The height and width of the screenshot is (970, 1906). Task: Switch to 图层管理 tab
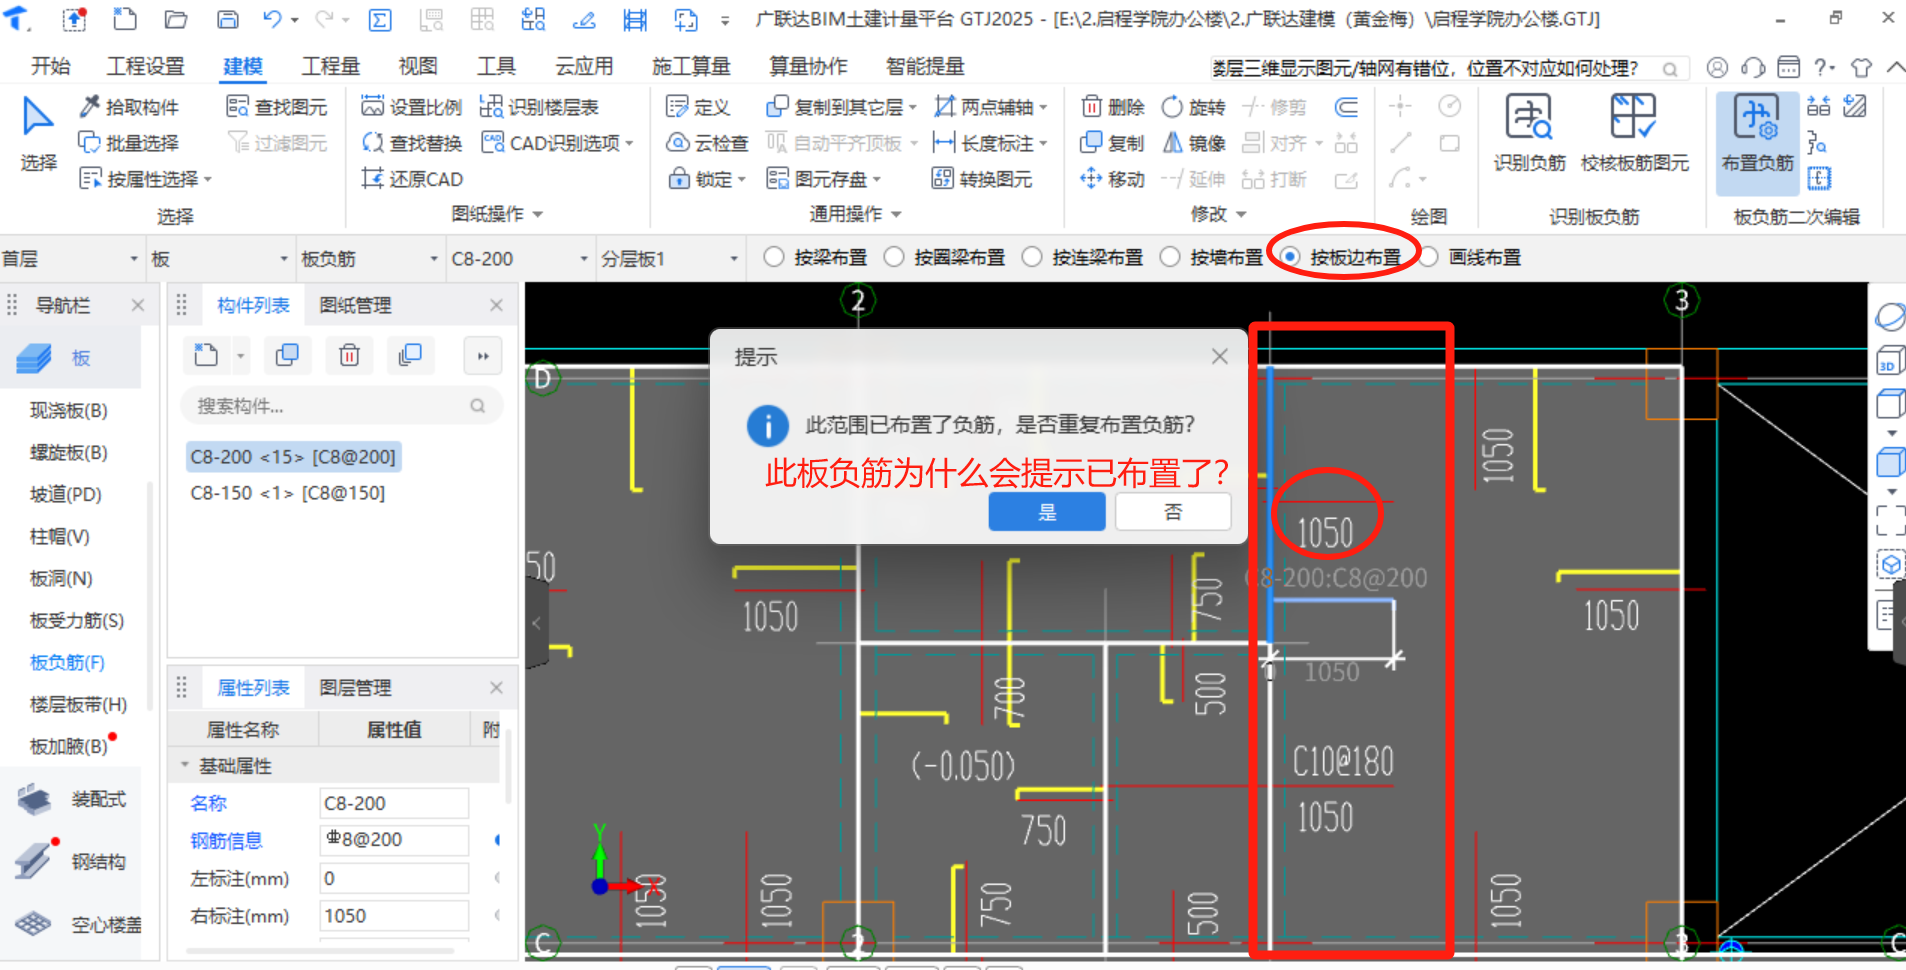pos(355,688)
